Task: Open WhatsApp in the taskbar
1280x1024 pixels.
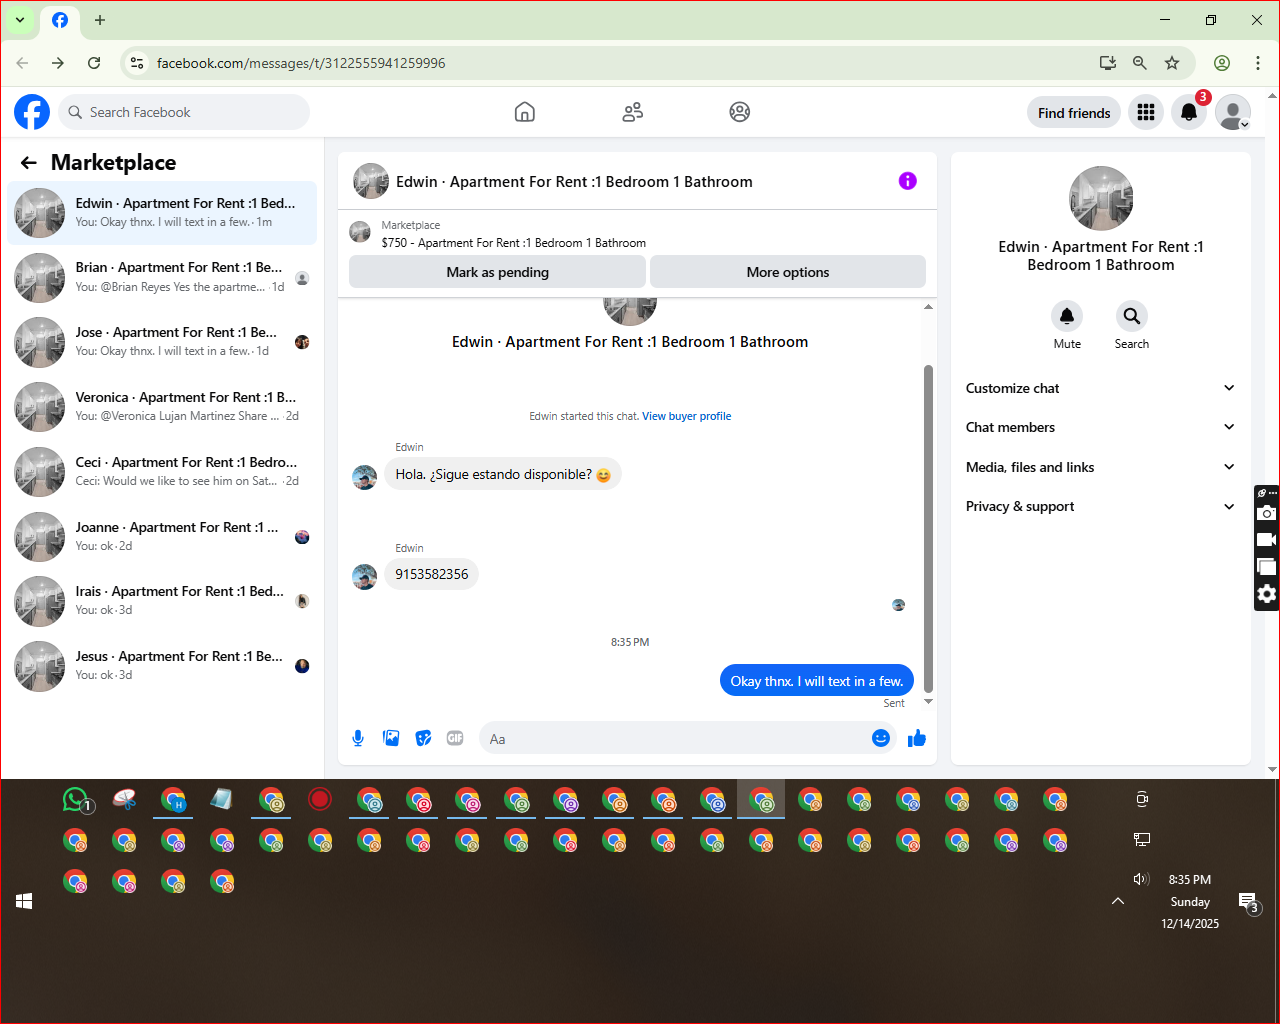Action: pyautogui.click(x=76, y=800)
